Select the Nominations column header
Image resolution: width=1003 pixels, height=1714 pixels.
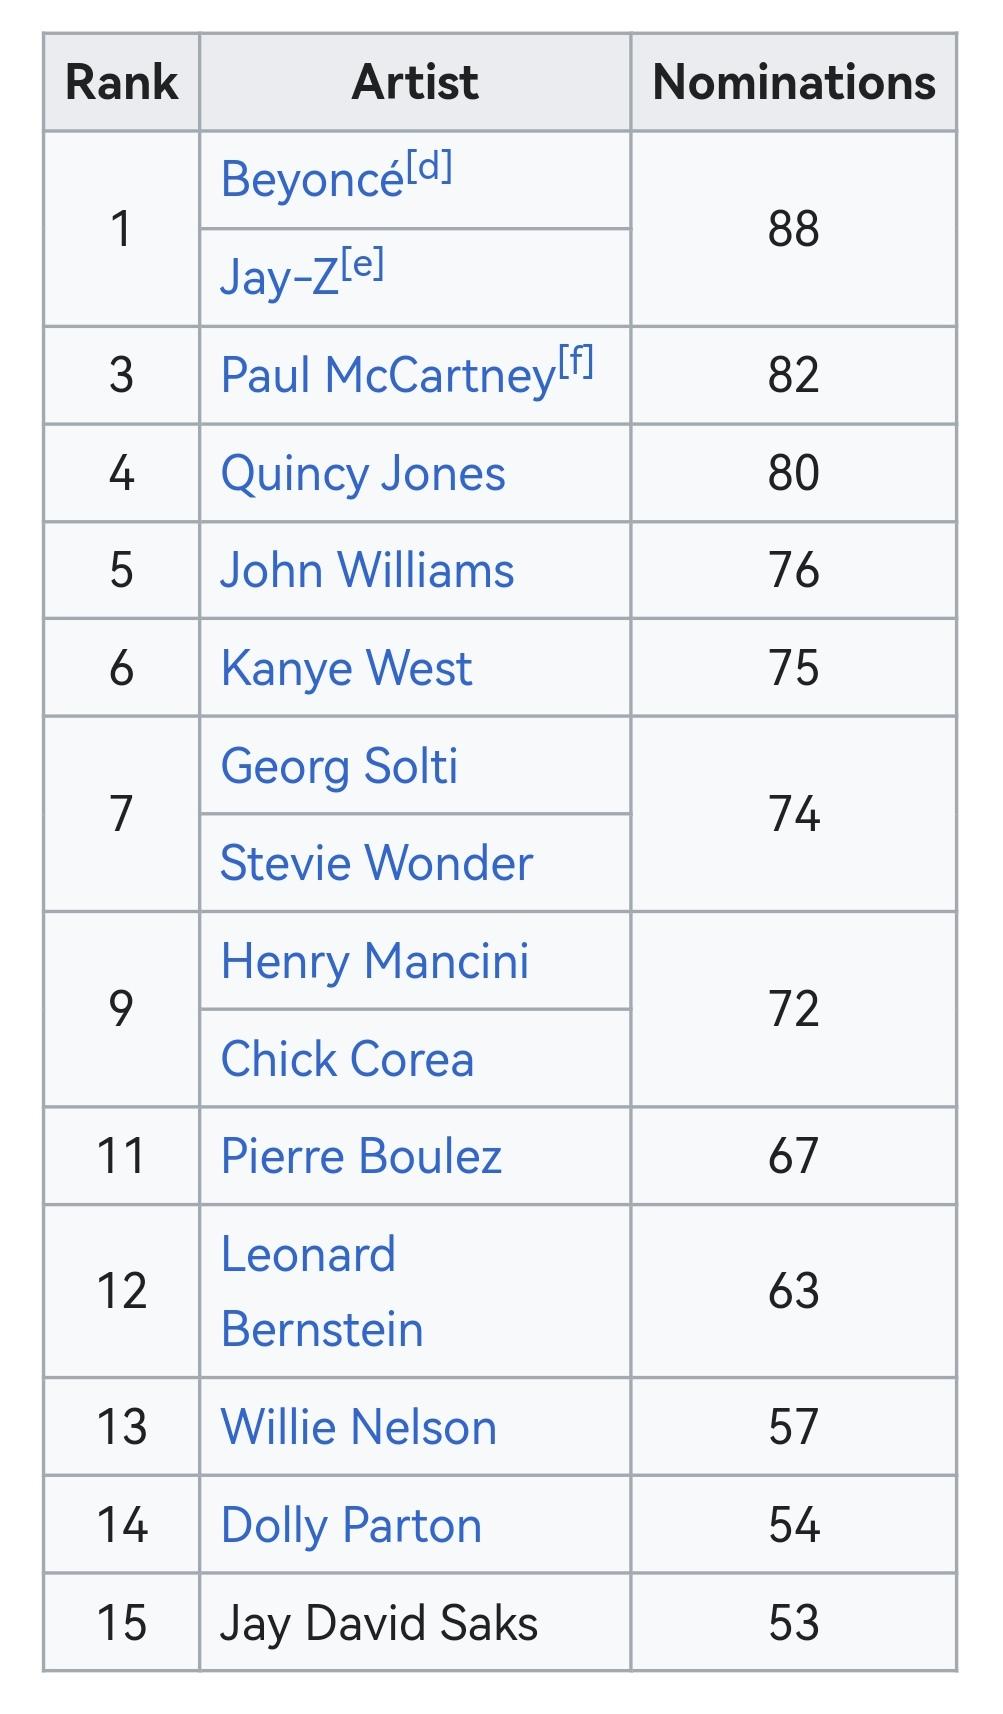pos(794,82)
